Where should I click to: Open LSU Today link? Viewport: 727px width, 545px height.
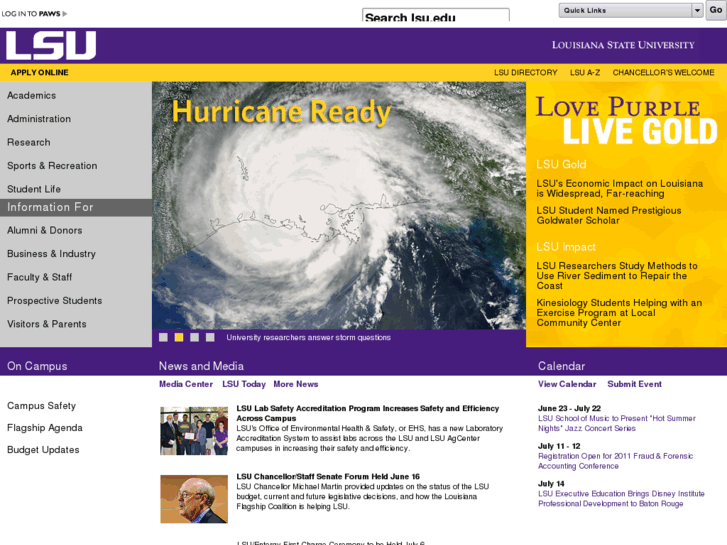(244, 384)
